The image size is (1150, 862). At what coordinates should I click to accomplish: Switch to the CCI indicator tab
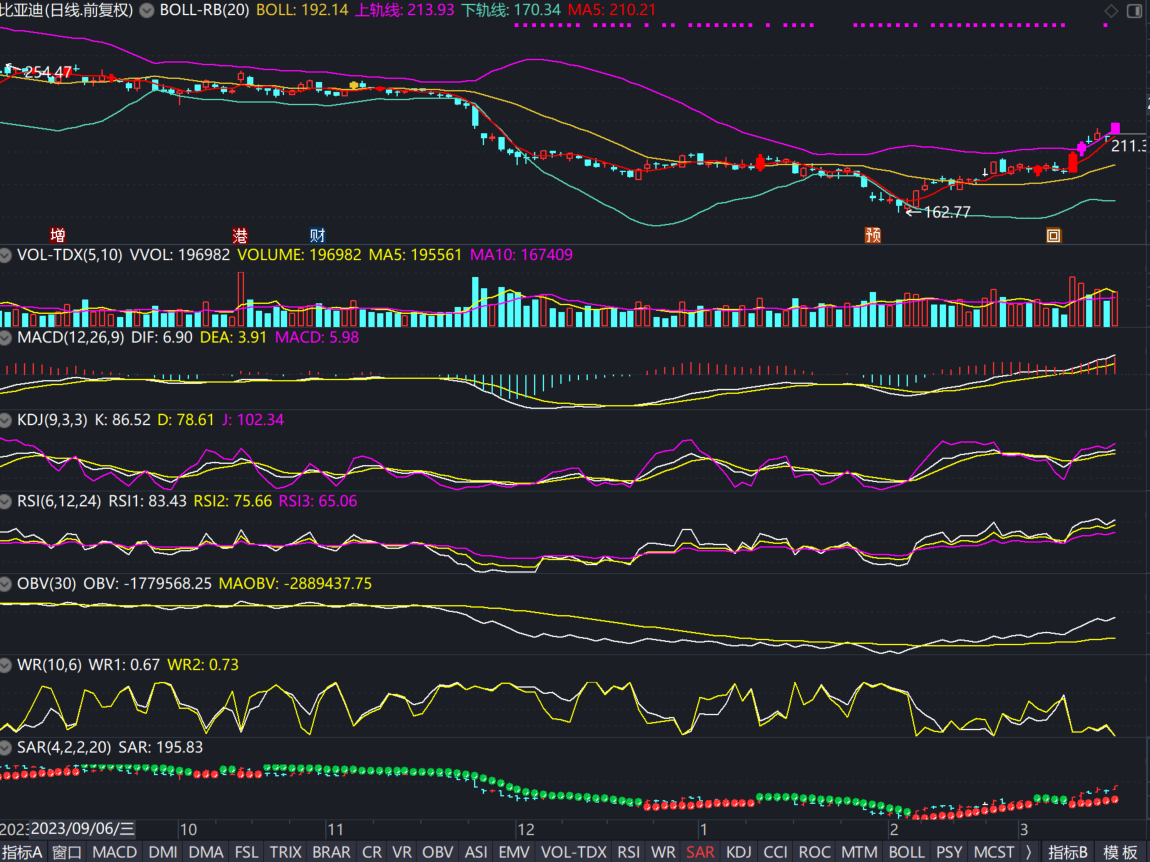pyautogui.click(x=775, y=852)
